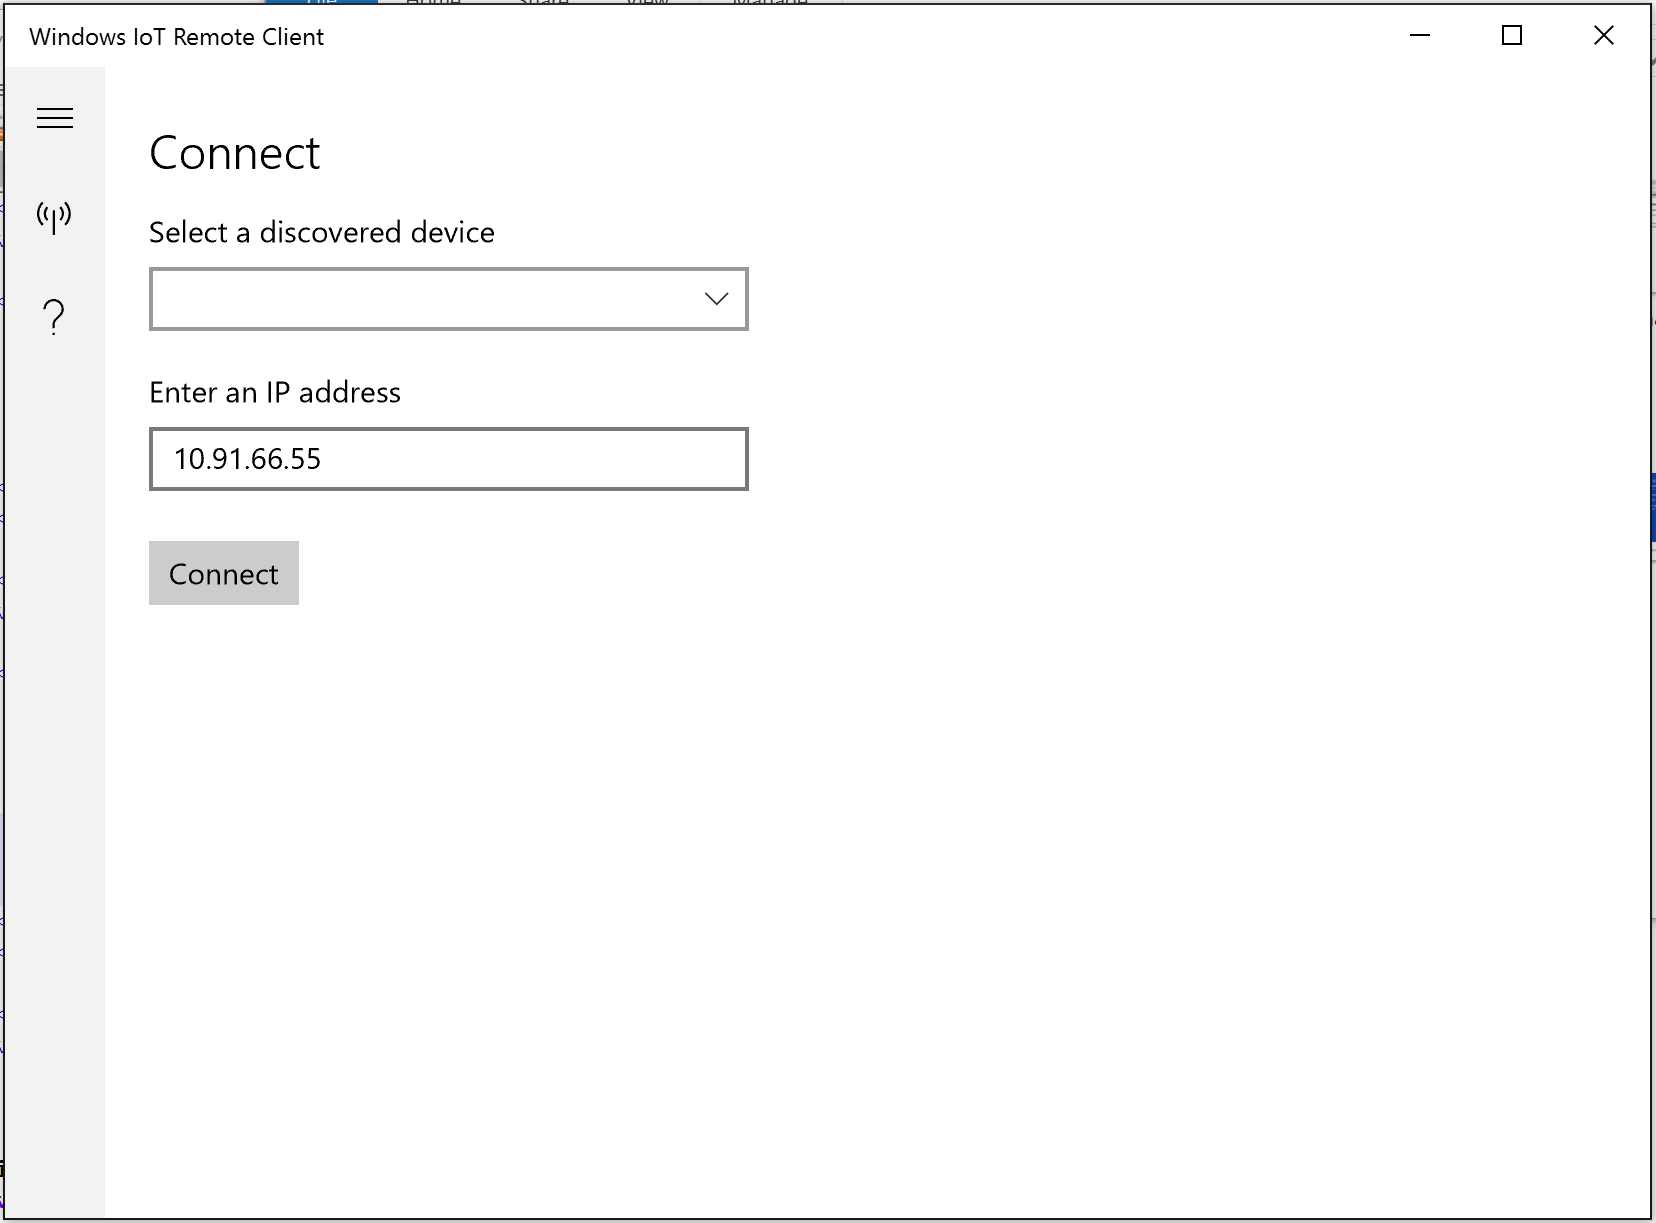The image size is (1656, 1223).
Task: Close the Windows IoT Remote Client window
Action: coord(1605,35)
